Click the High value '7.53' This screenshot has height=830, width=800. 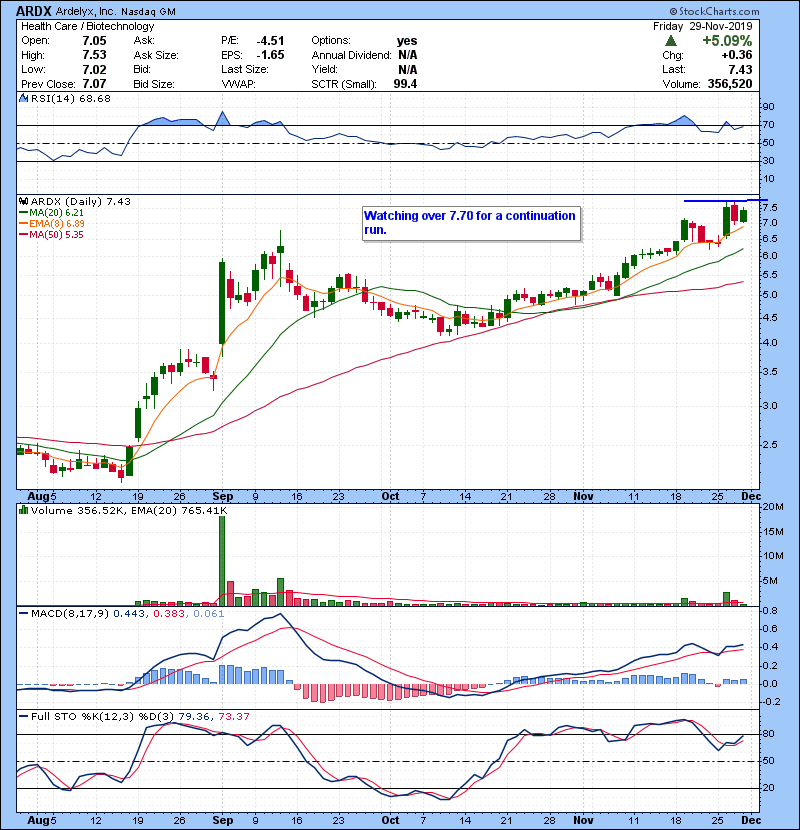(x=94, y=55)
